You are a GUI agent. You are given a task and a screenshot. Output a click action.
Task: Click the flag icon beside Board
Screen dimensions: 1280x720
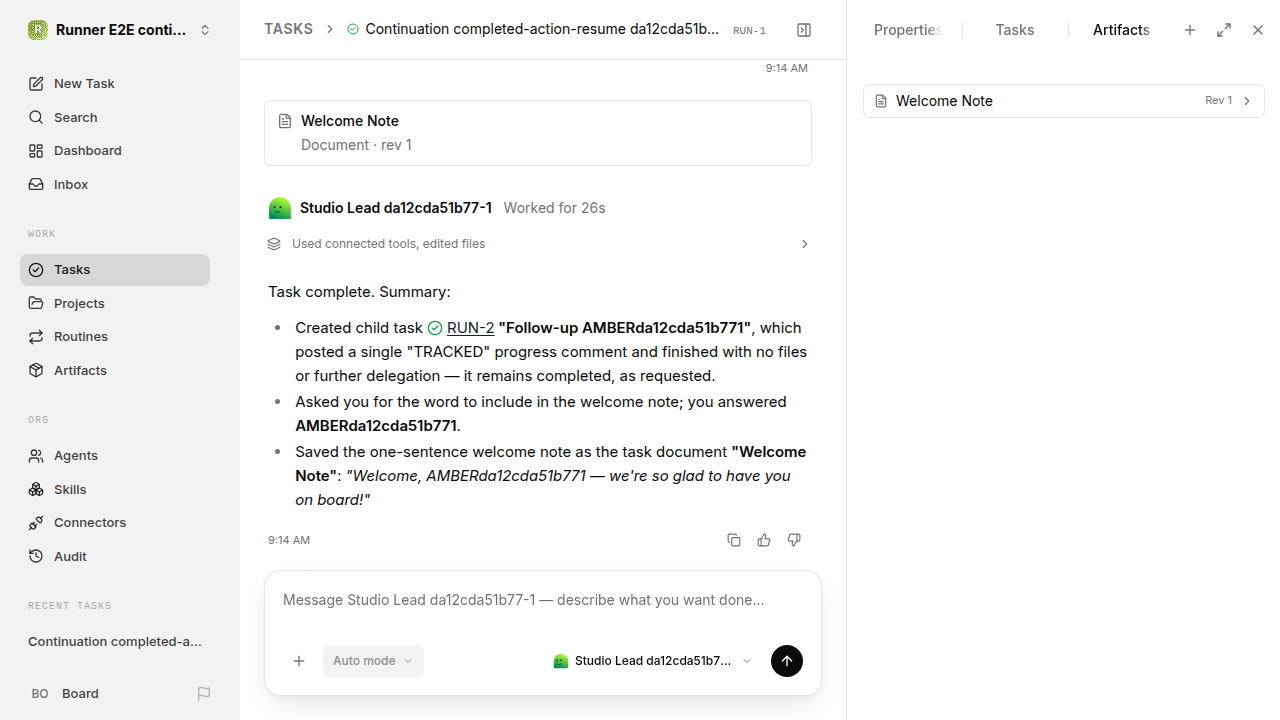tap(204, 693)
